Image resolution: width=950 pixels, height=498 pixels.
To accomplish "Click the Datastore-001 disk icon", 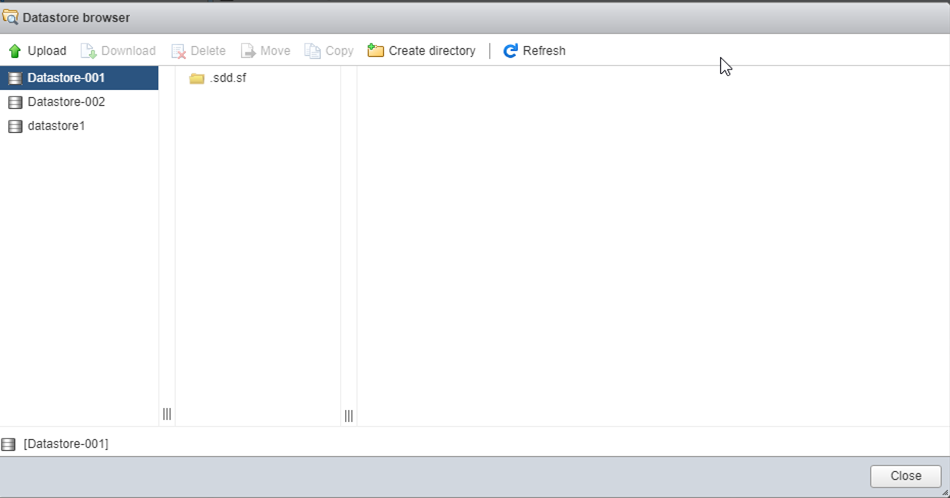I will click(x=15, y=78).
